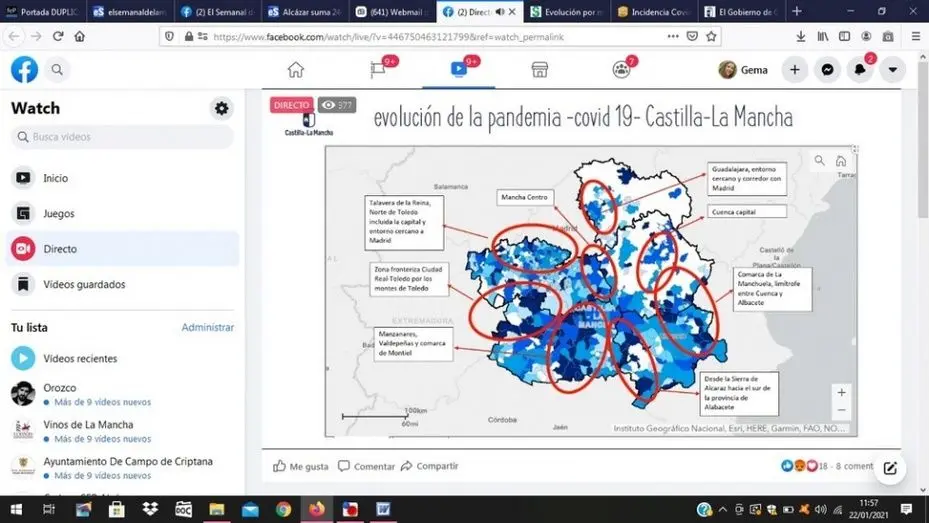Open the Pages flag icon
This screenshot has width=929, height=523.
click(x=378, y=70)
